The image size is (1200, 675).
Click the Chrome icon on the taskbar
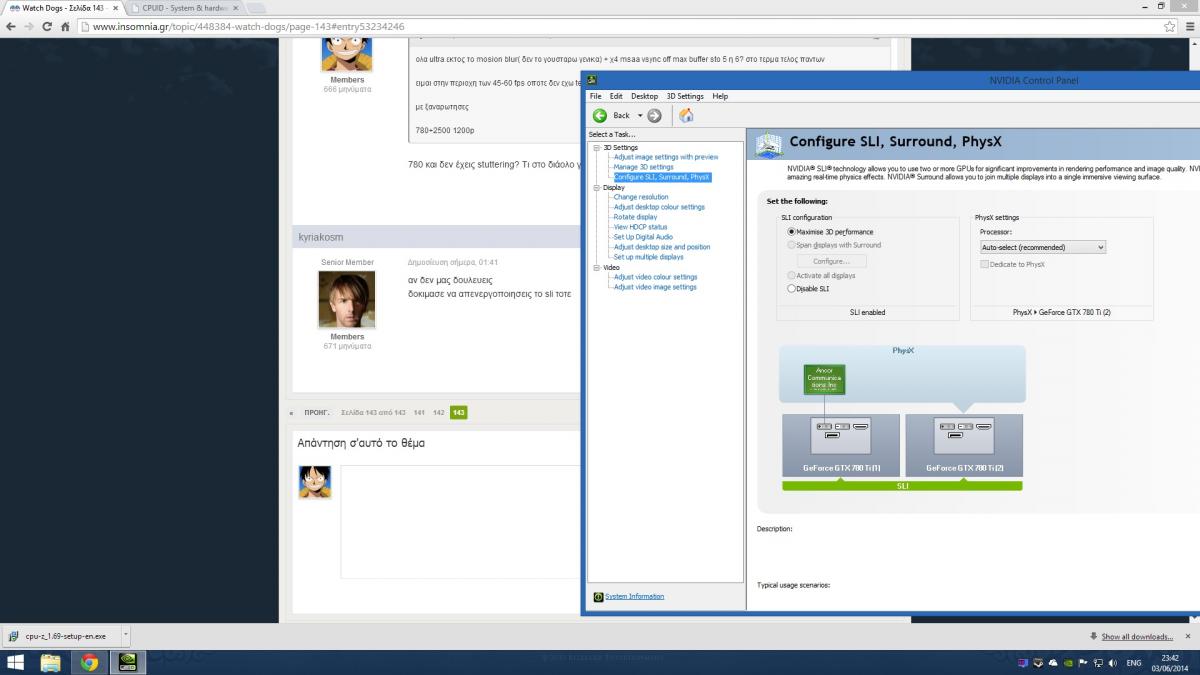coord(89,662)
